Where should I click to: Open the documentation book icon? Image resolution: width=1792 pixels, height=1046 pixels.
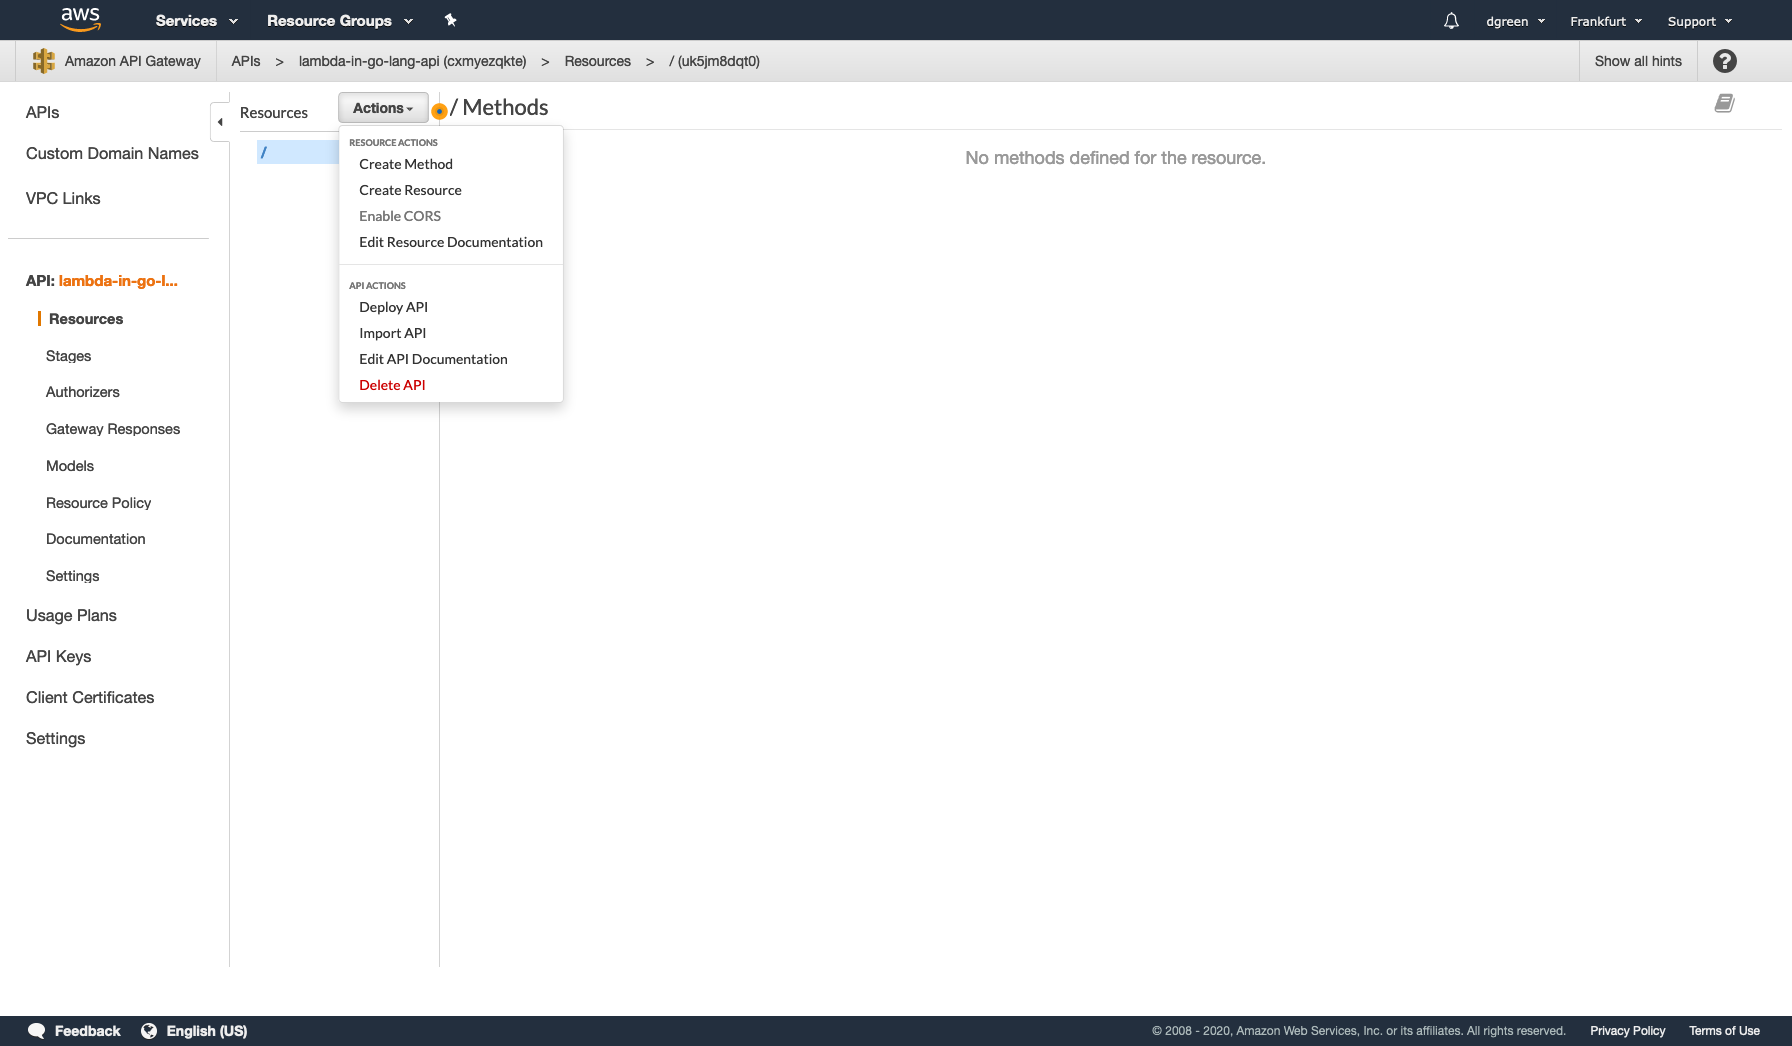click(x=1724, y=103)
